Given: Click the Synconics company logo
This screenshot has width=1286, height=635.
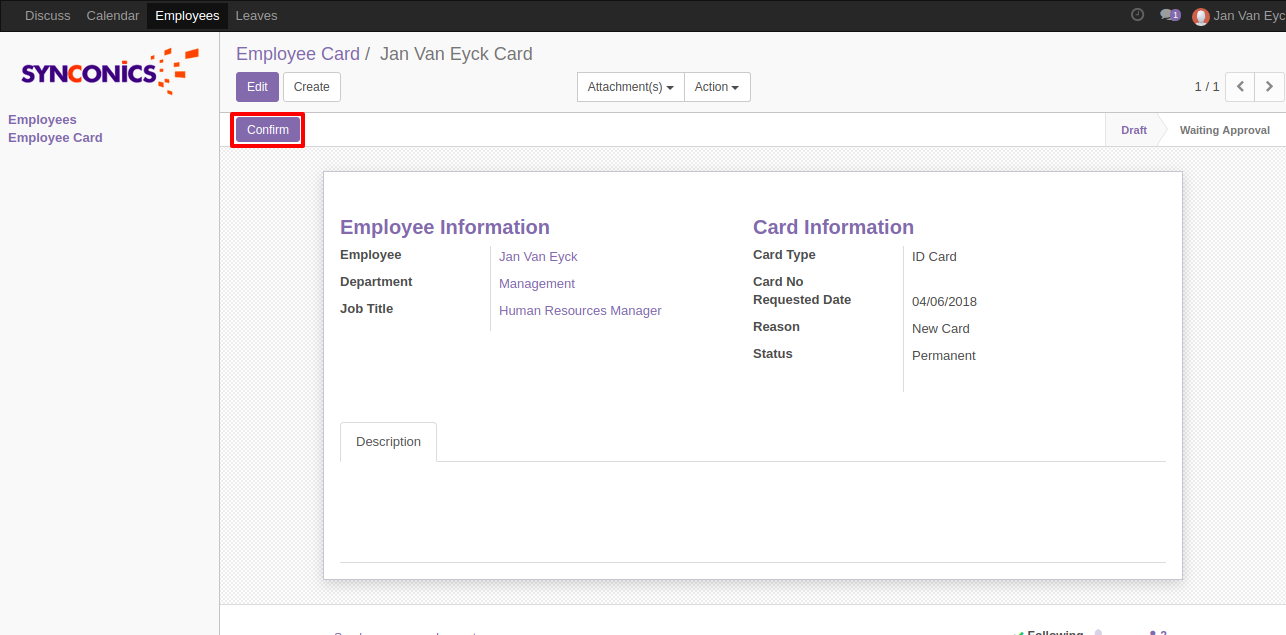Looking at the screenshot, I should 109,72.
